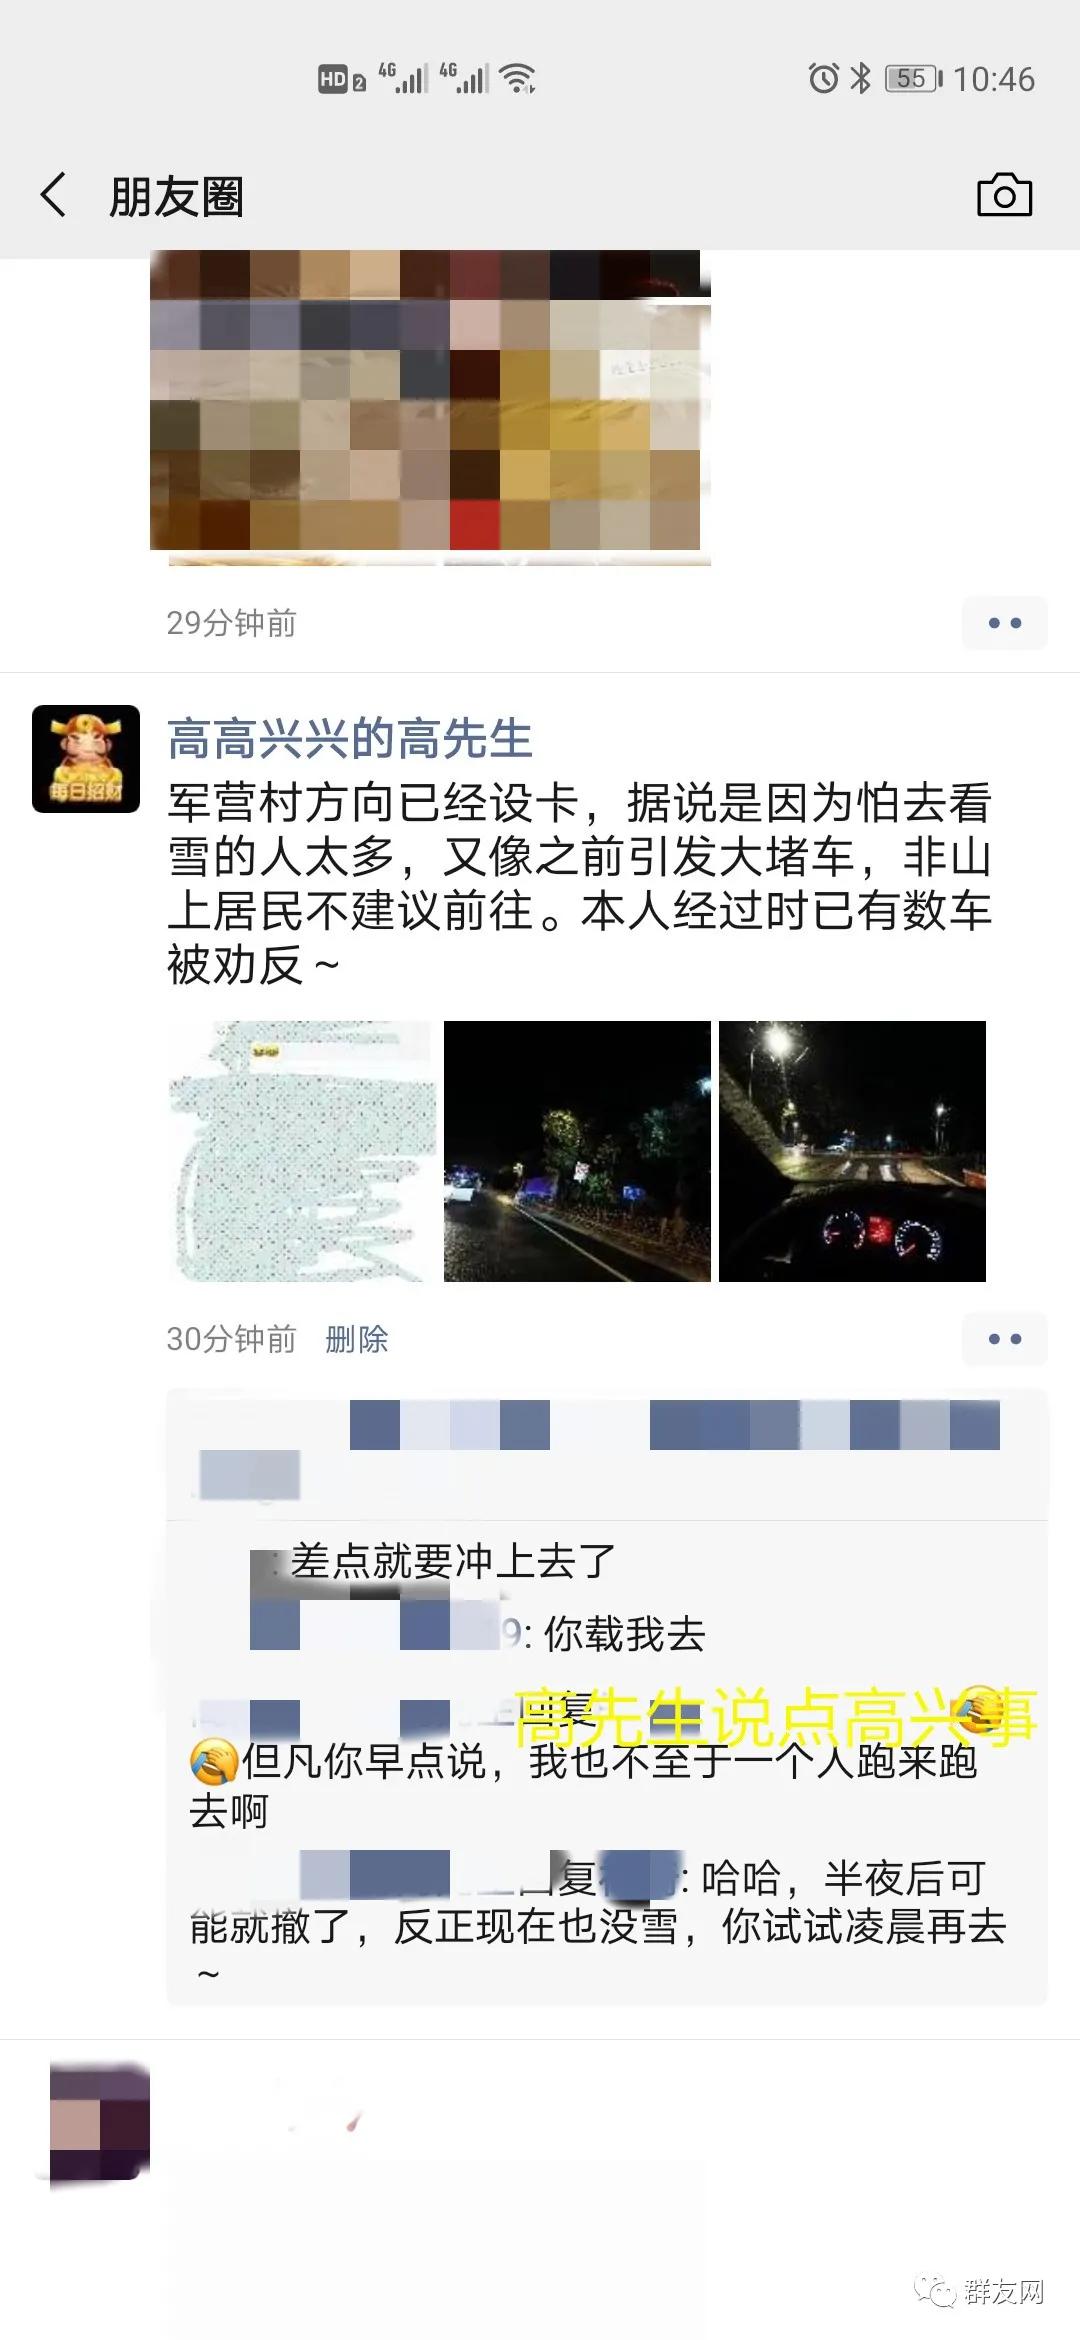1080x2340 pixels.
Task: Tap 删除 to delete the post
Action: (356, 1339)
